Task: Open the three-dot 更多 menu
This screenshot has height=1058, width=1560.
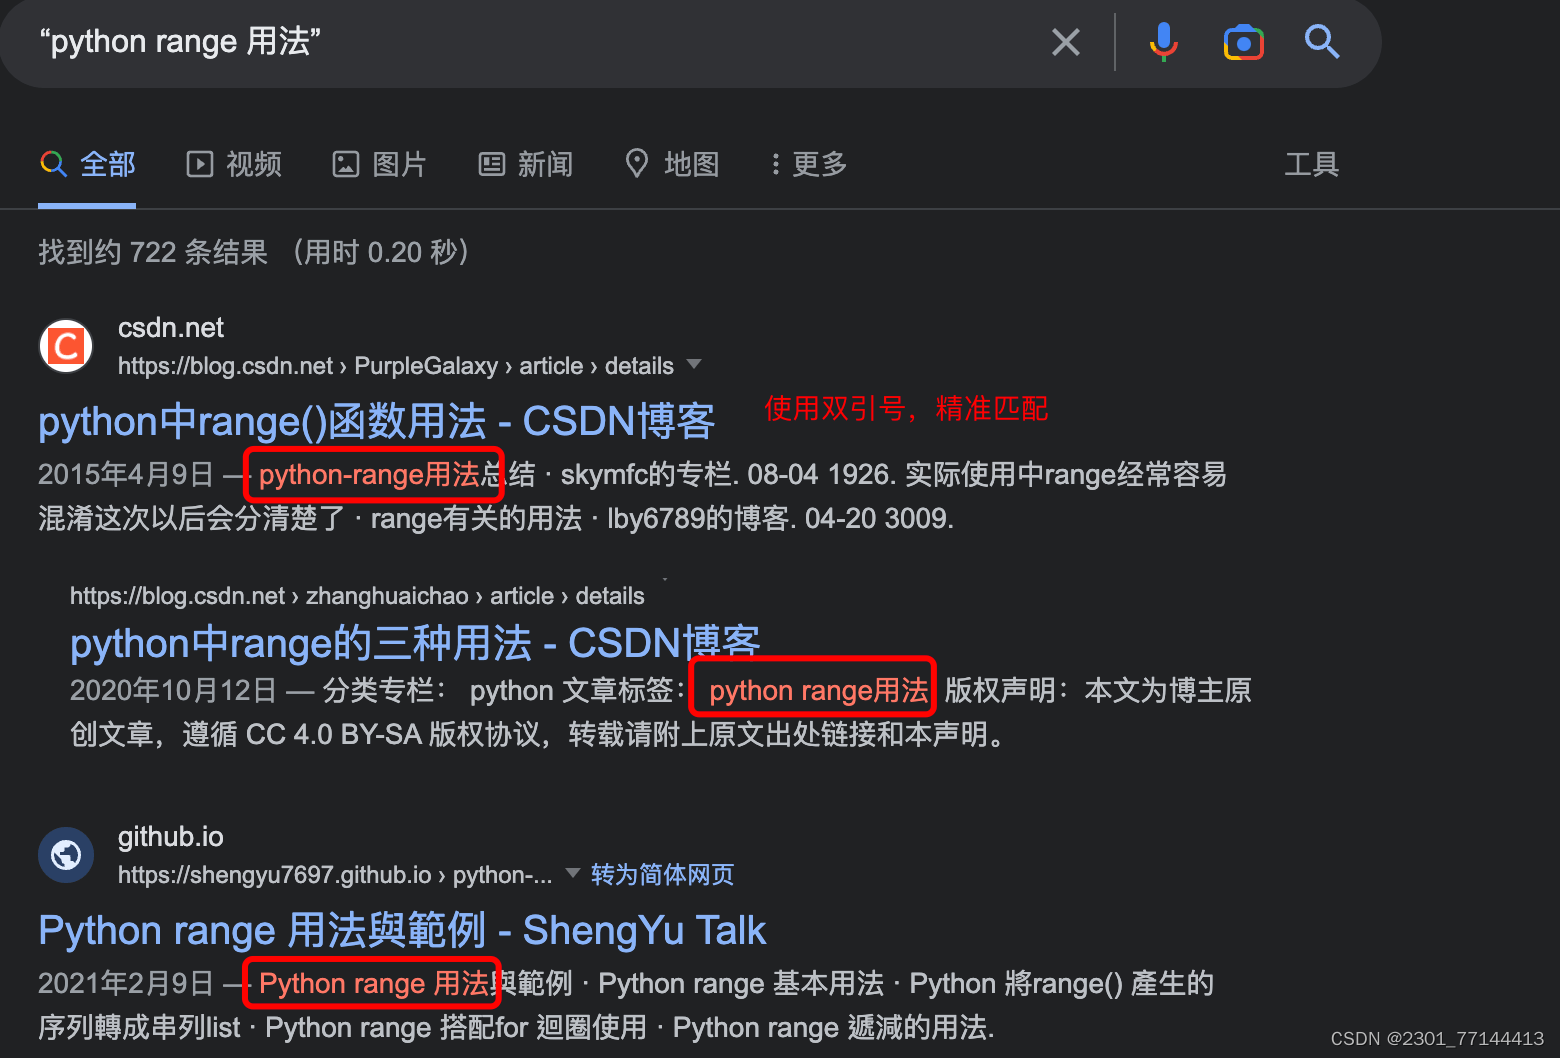Action: click(x=809, y=164)
